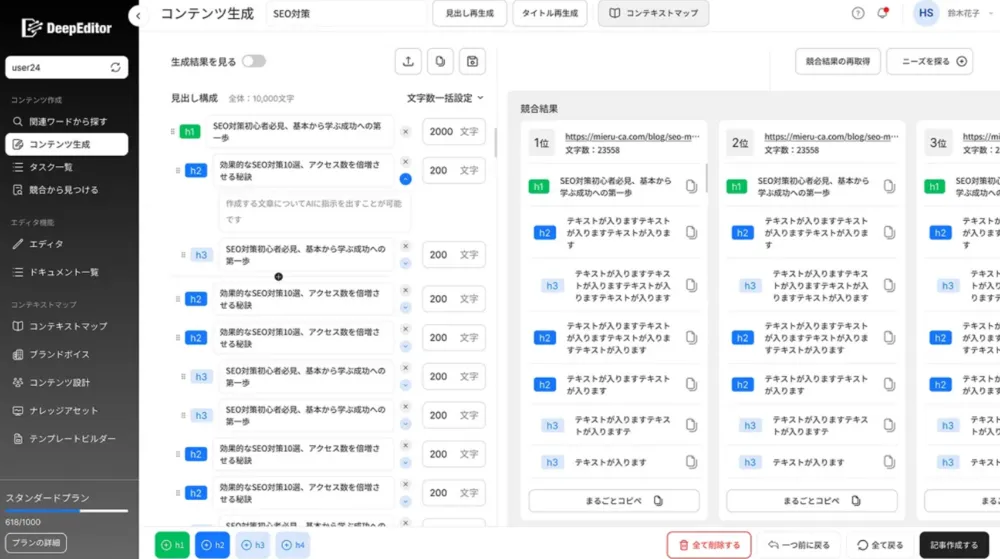The height and width of the screenshot is (559, 1000).
Task: Click the 全て削除する button
Action: (709, 545)
